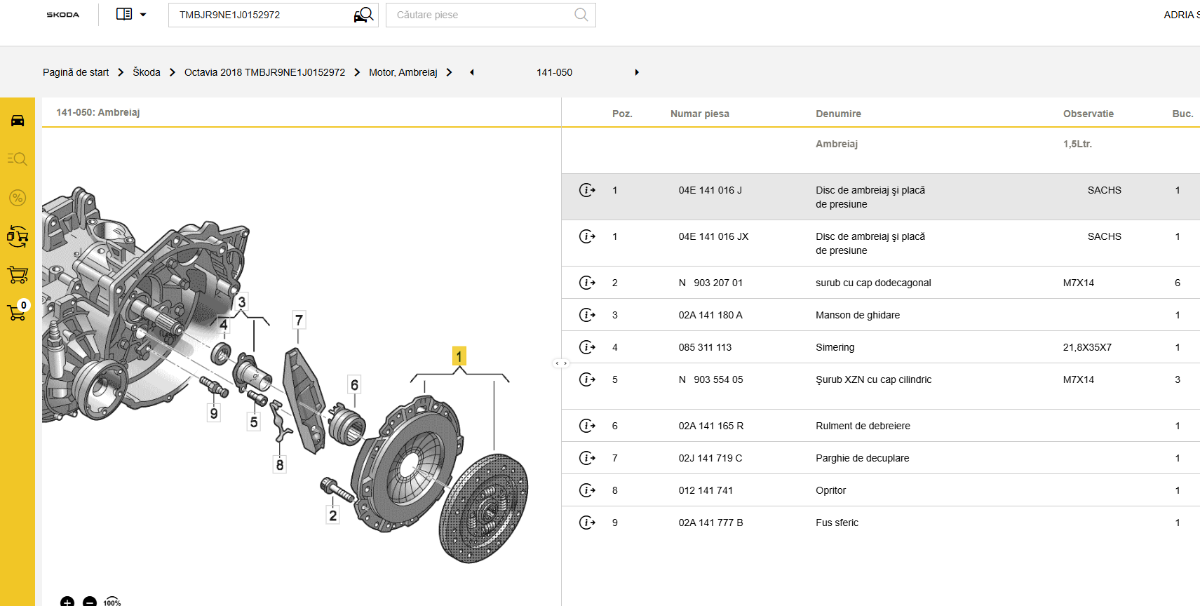Go to previous illustration before 141-050
This screenshot has height=606, width=1200.
click(472, 72)
